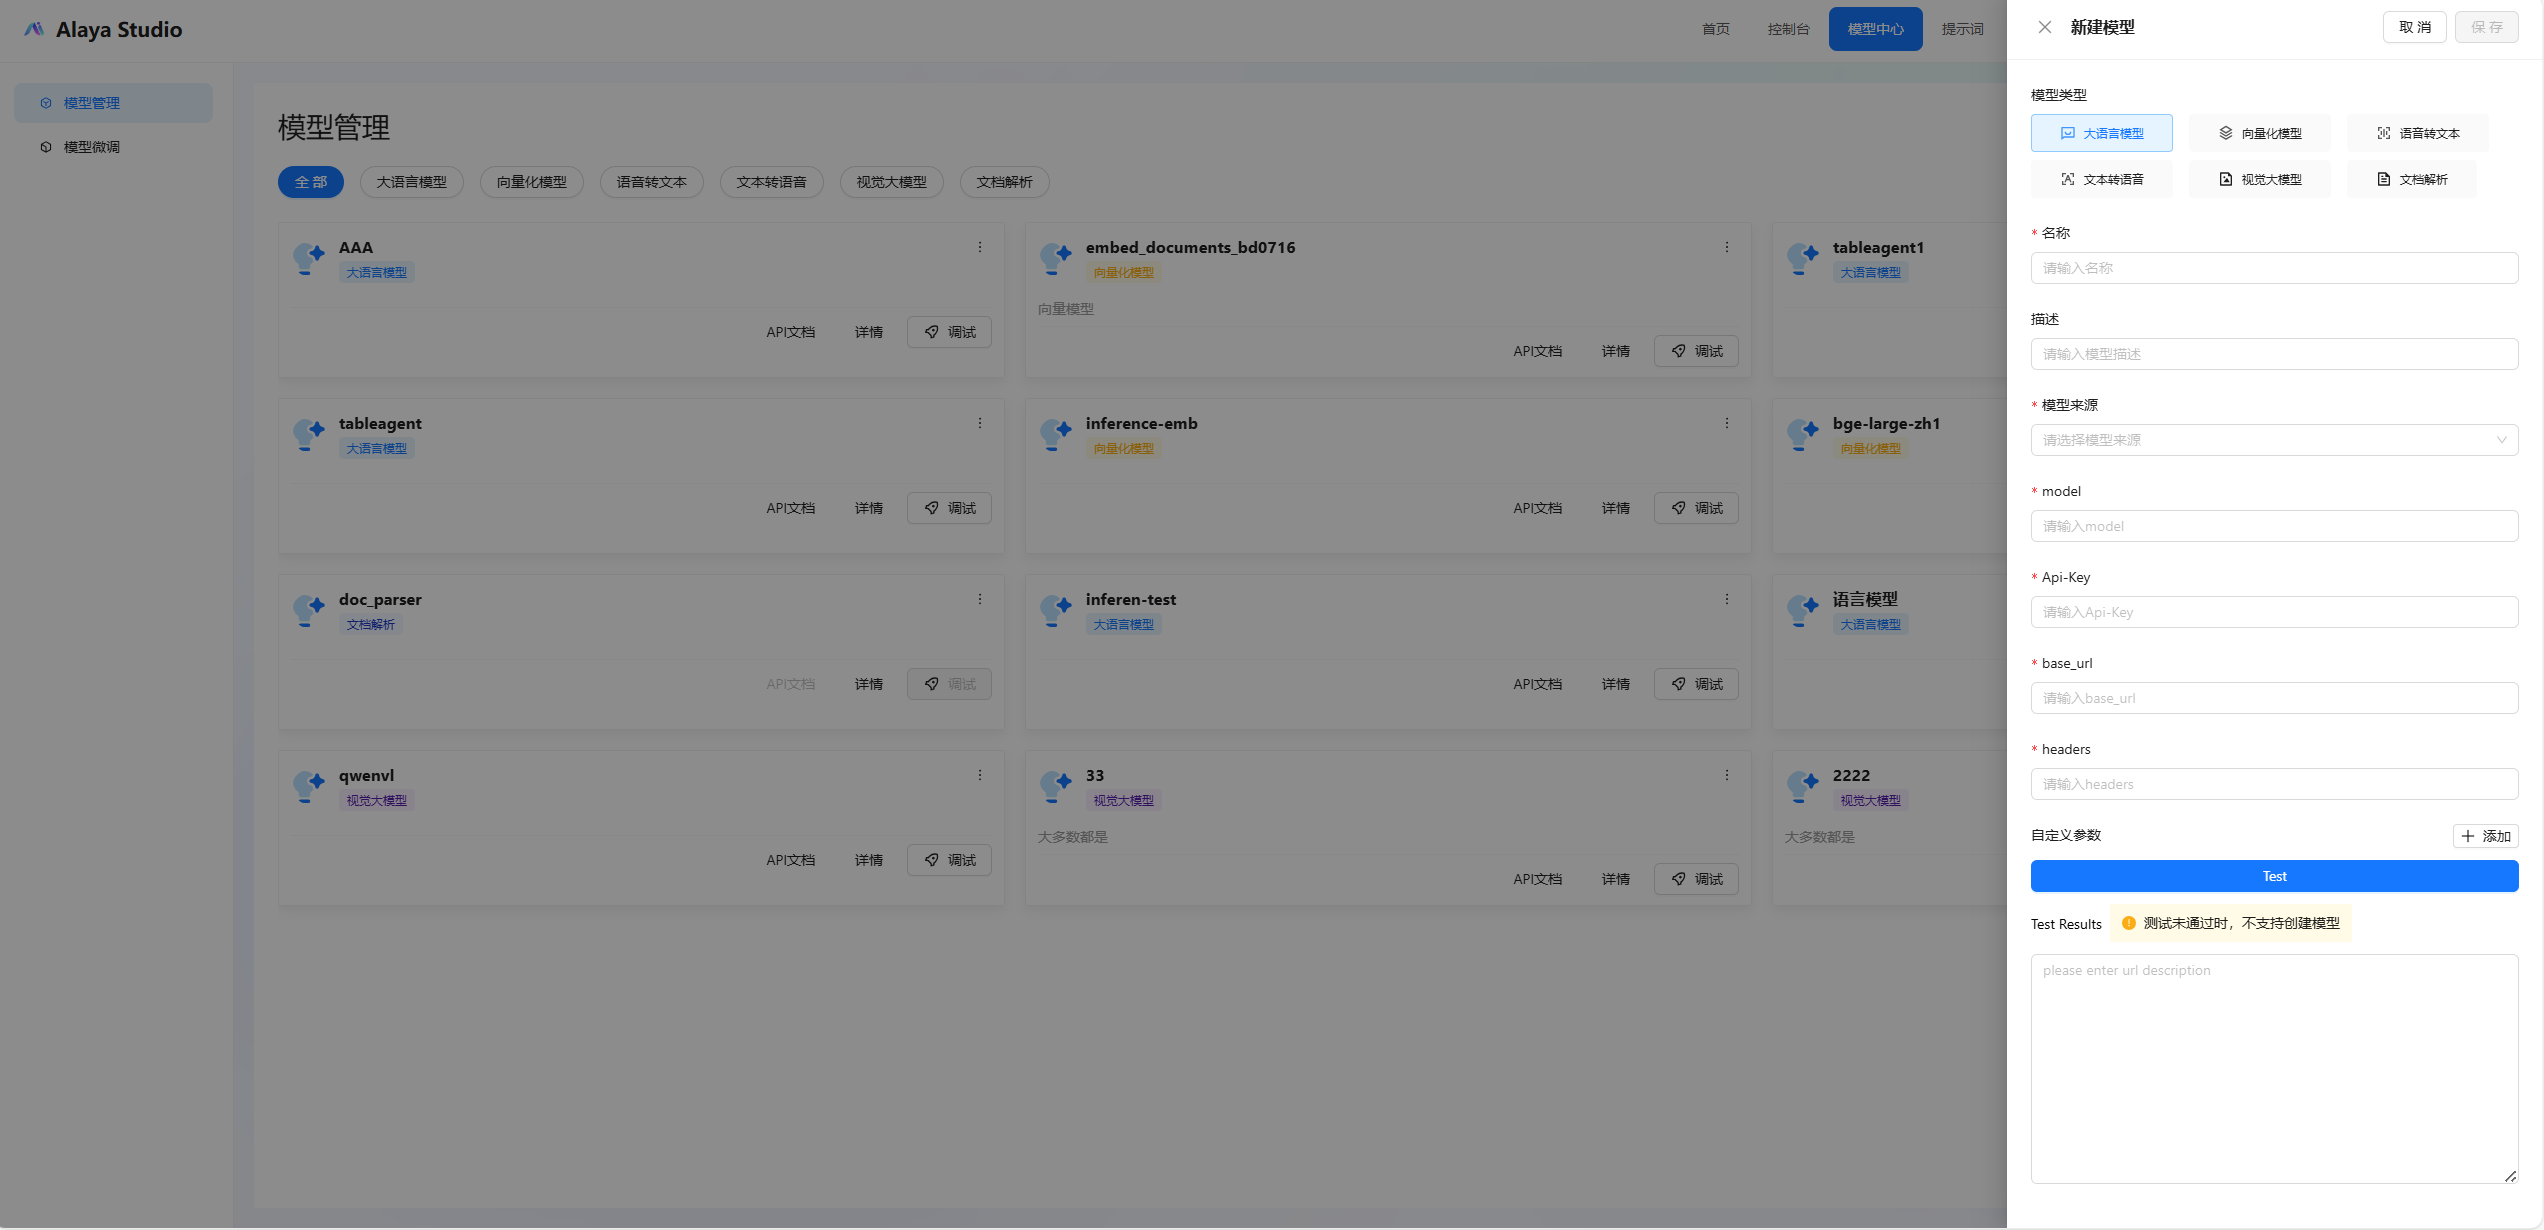Focus the 名称 name input field
Viewport: 2544px width, 1230px height.
2273,268
